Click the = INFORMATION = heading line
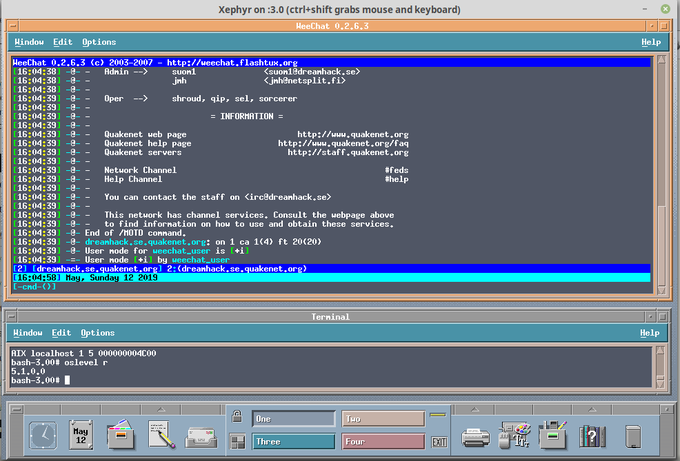This screenshot has width=680, height=461. click(247, 117)
